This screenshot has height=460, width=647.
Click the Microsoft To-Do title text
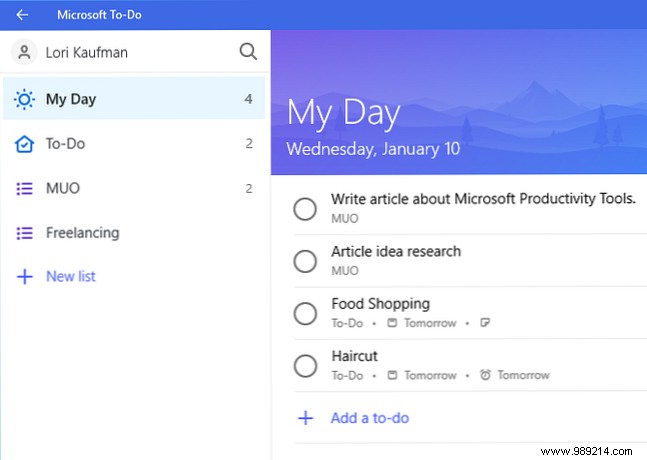tap(99, 15)
